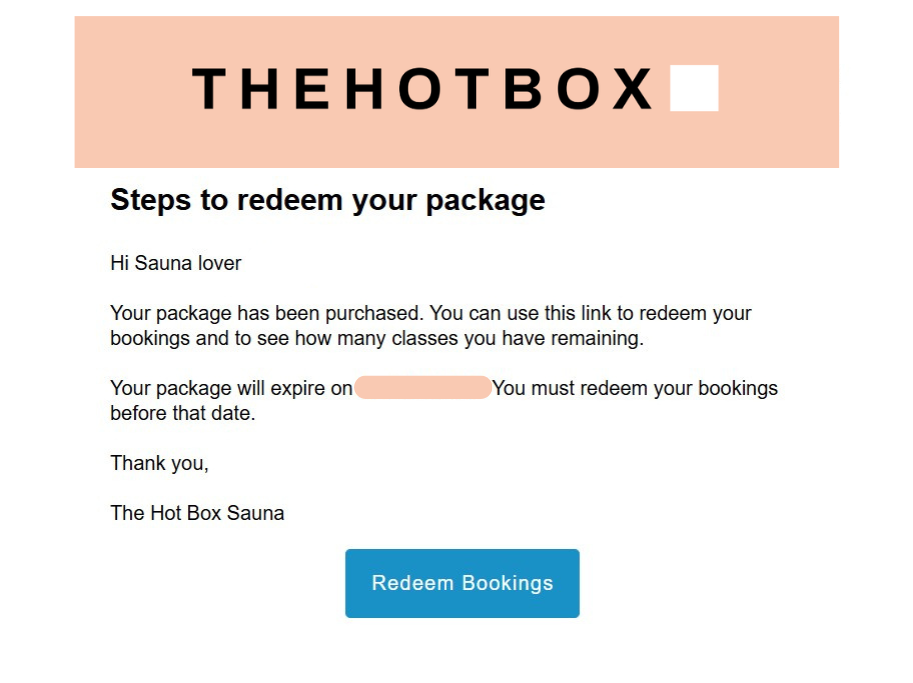Click 'You must redeem your bookings' text
Screen dimensions: 913x683
[634, 388]
